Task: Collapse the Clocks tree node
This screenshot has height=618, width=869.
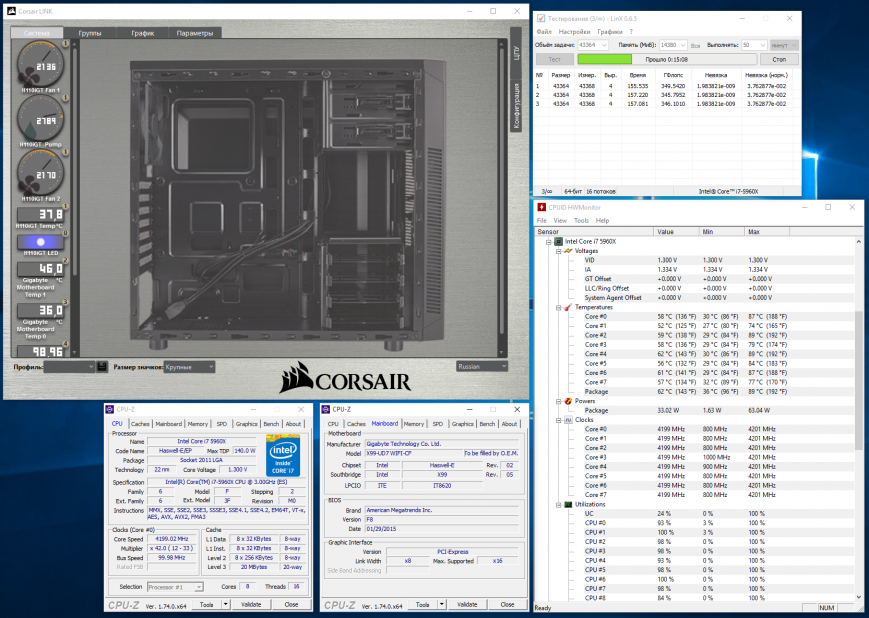Action: pos(559,420)
